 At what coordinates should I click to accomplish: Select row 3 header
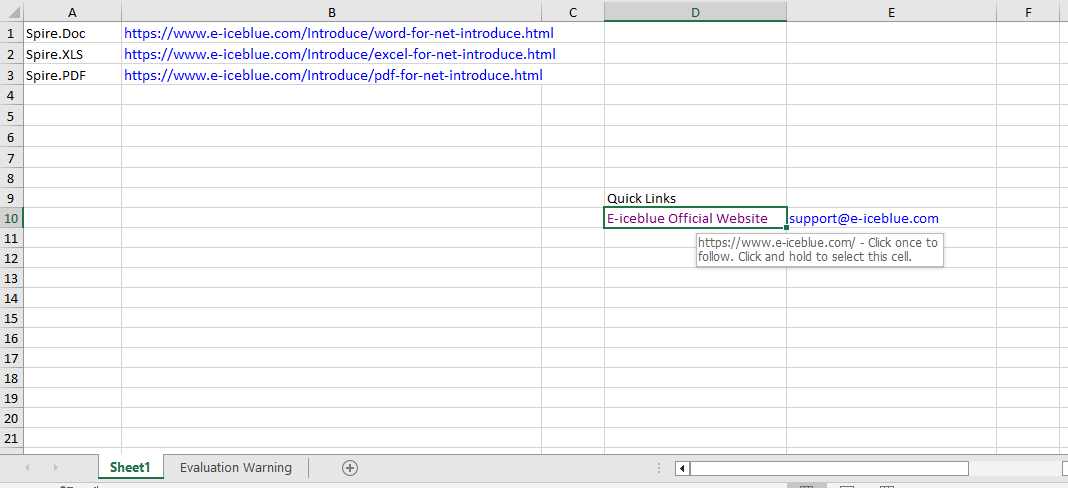click(x=11, y=75)
